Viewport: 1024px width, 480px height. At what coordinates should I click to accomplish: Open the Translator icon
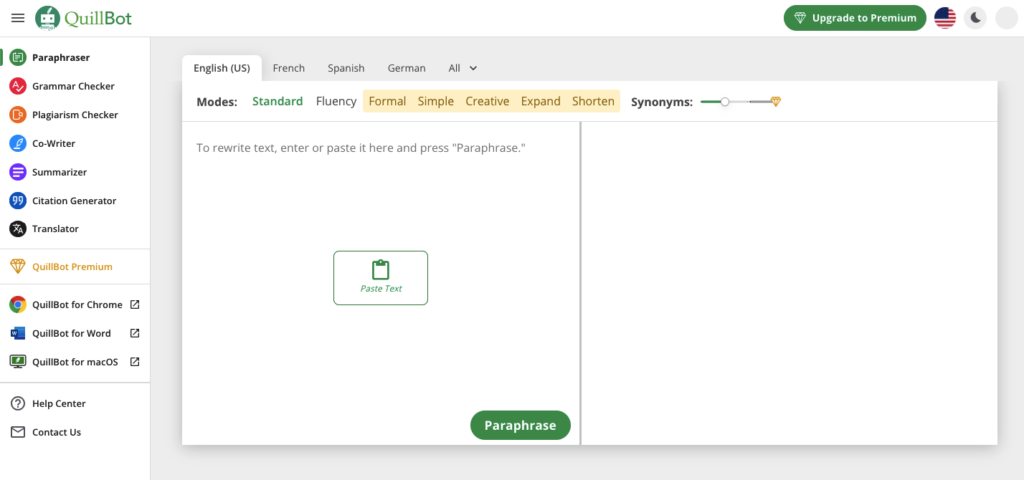[x=18, y=229]
